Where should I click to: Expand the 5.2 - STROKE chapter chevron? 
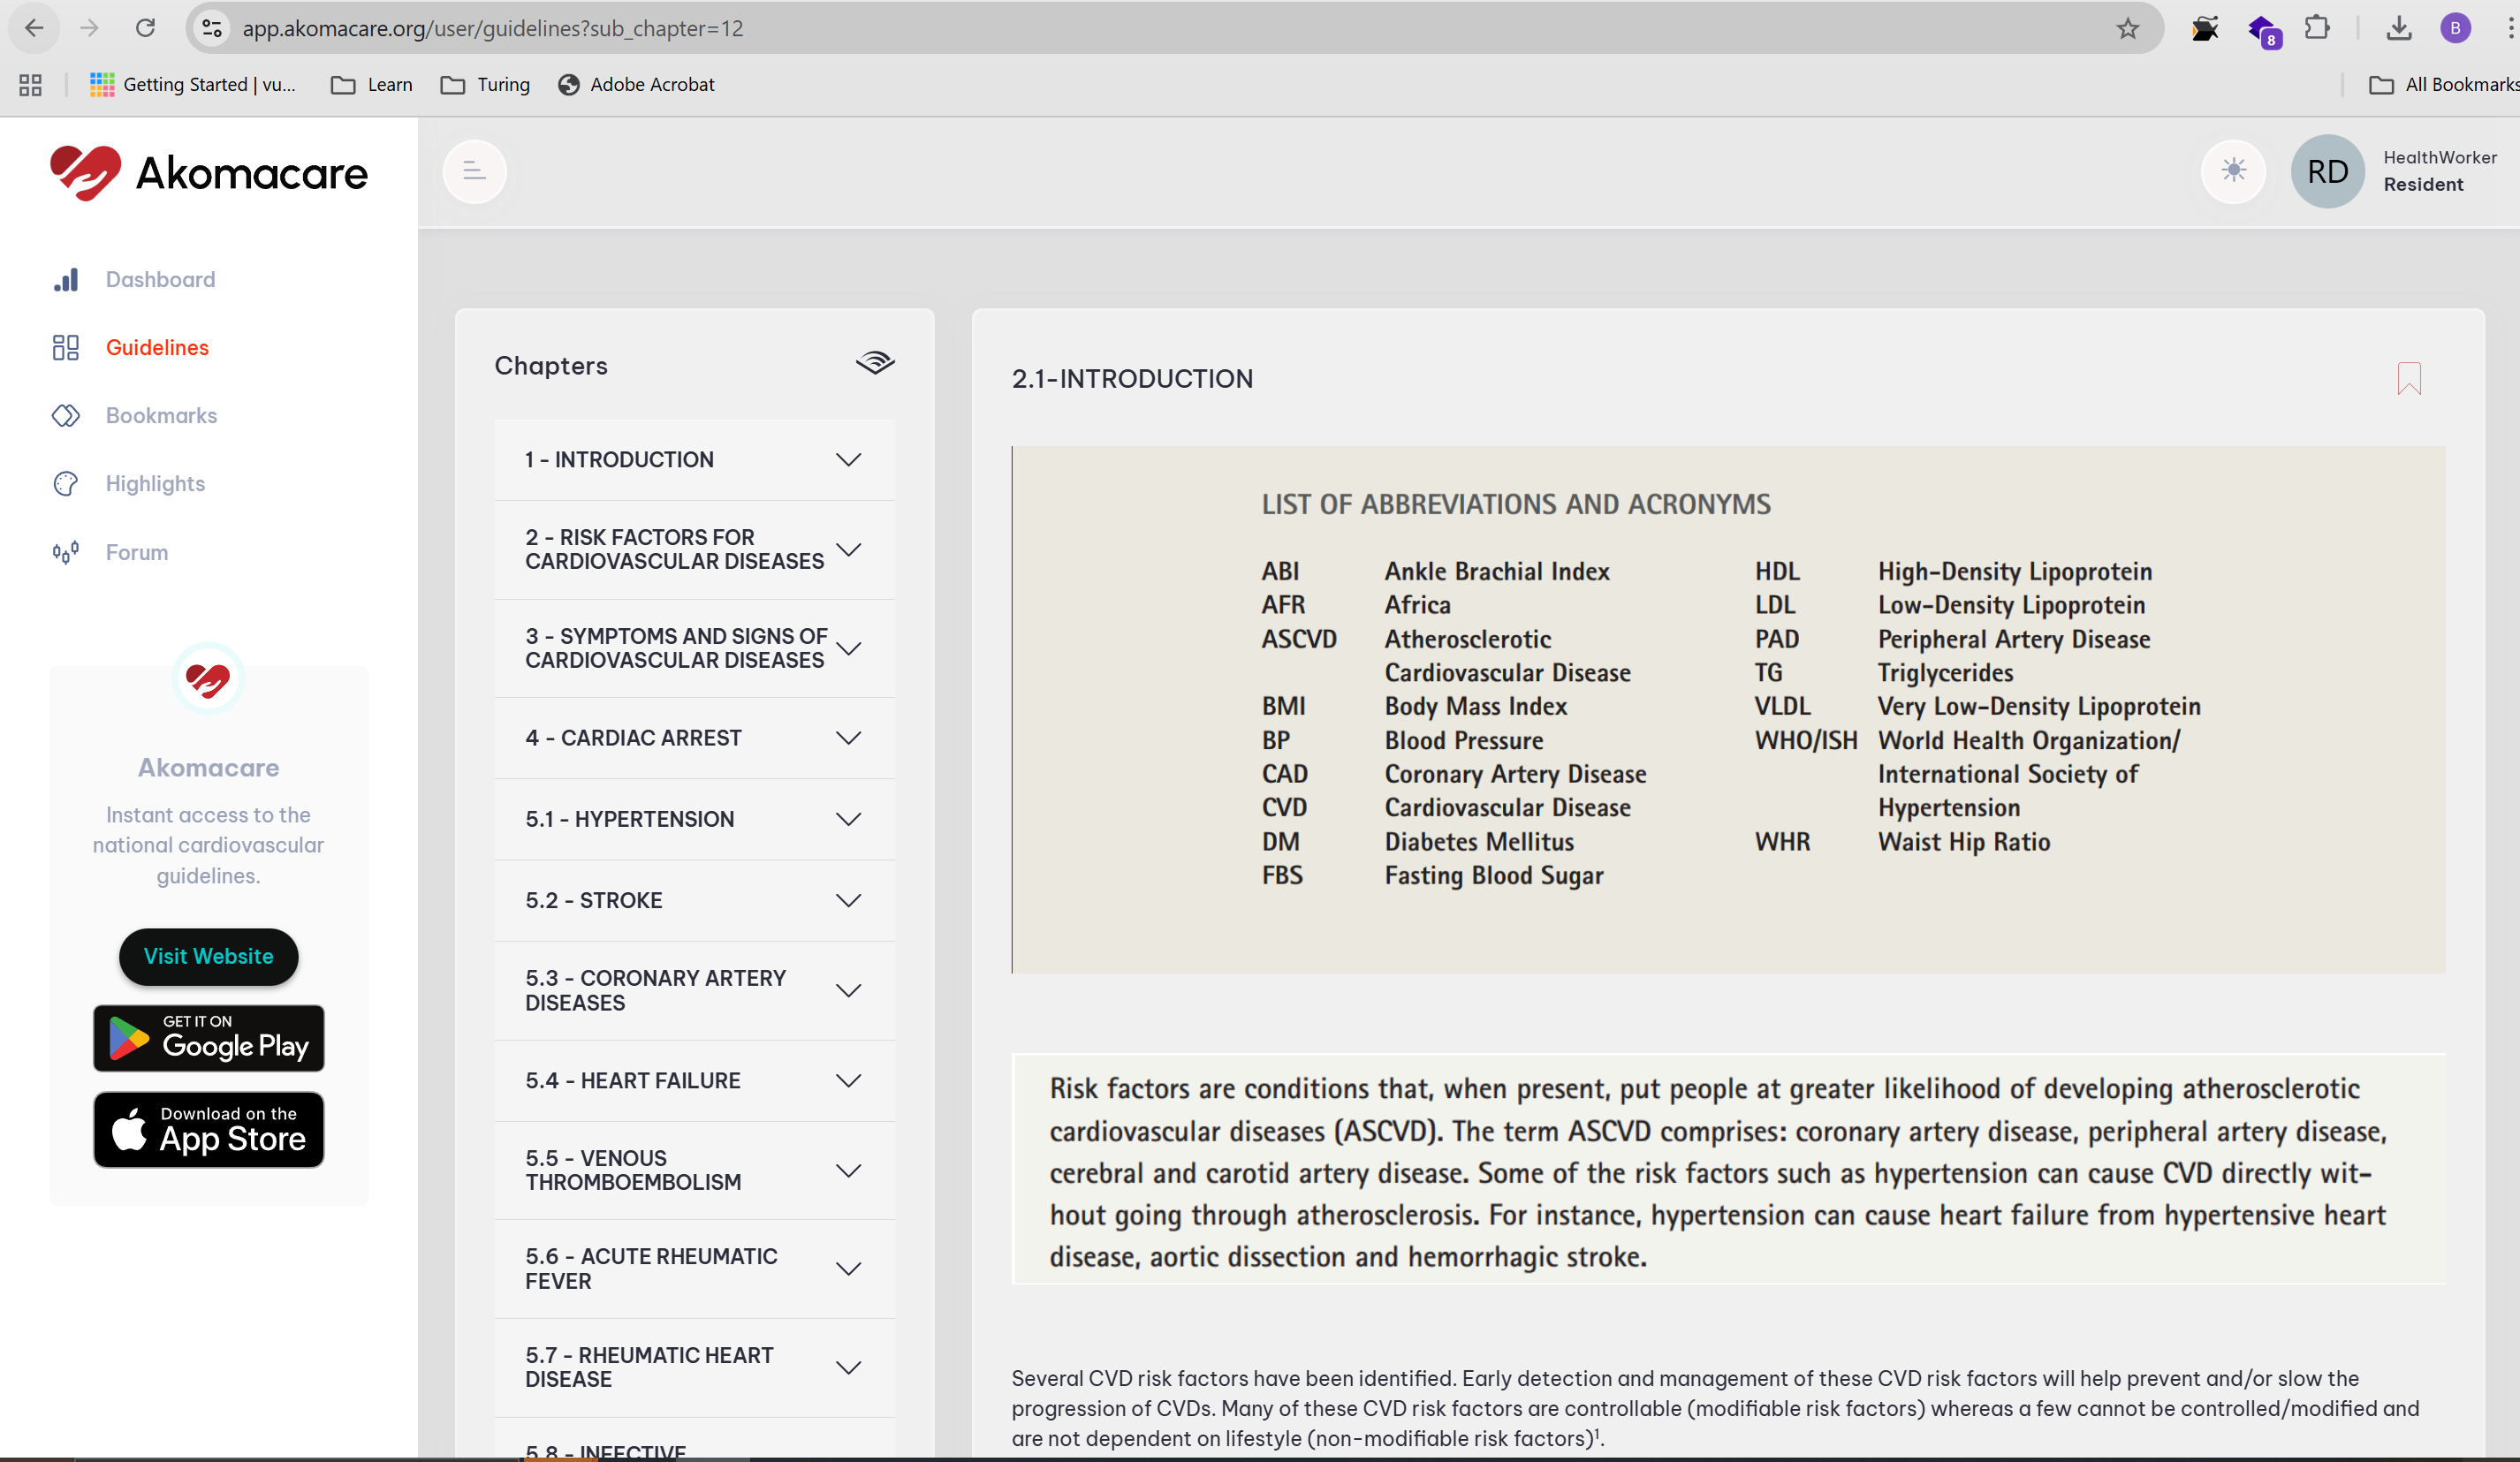[x=848, y=901]
